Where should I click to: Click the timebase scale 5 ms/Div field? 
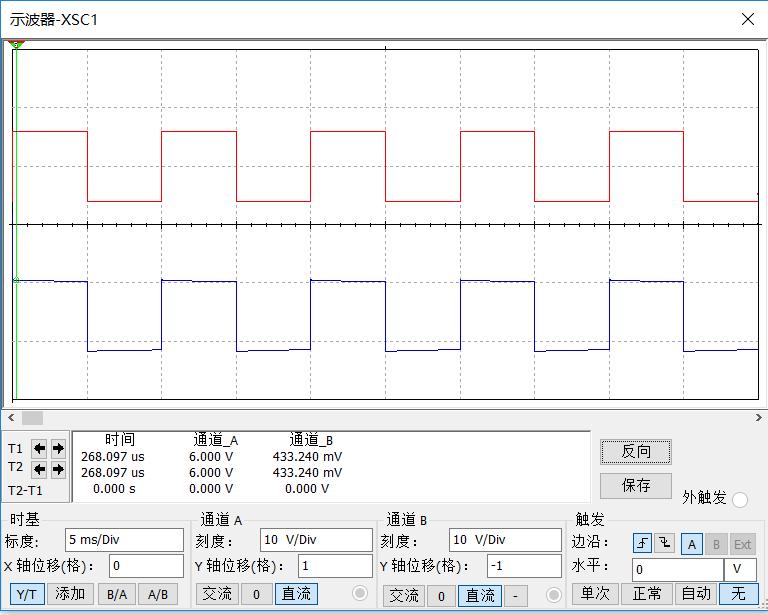[x=124, y=540]
